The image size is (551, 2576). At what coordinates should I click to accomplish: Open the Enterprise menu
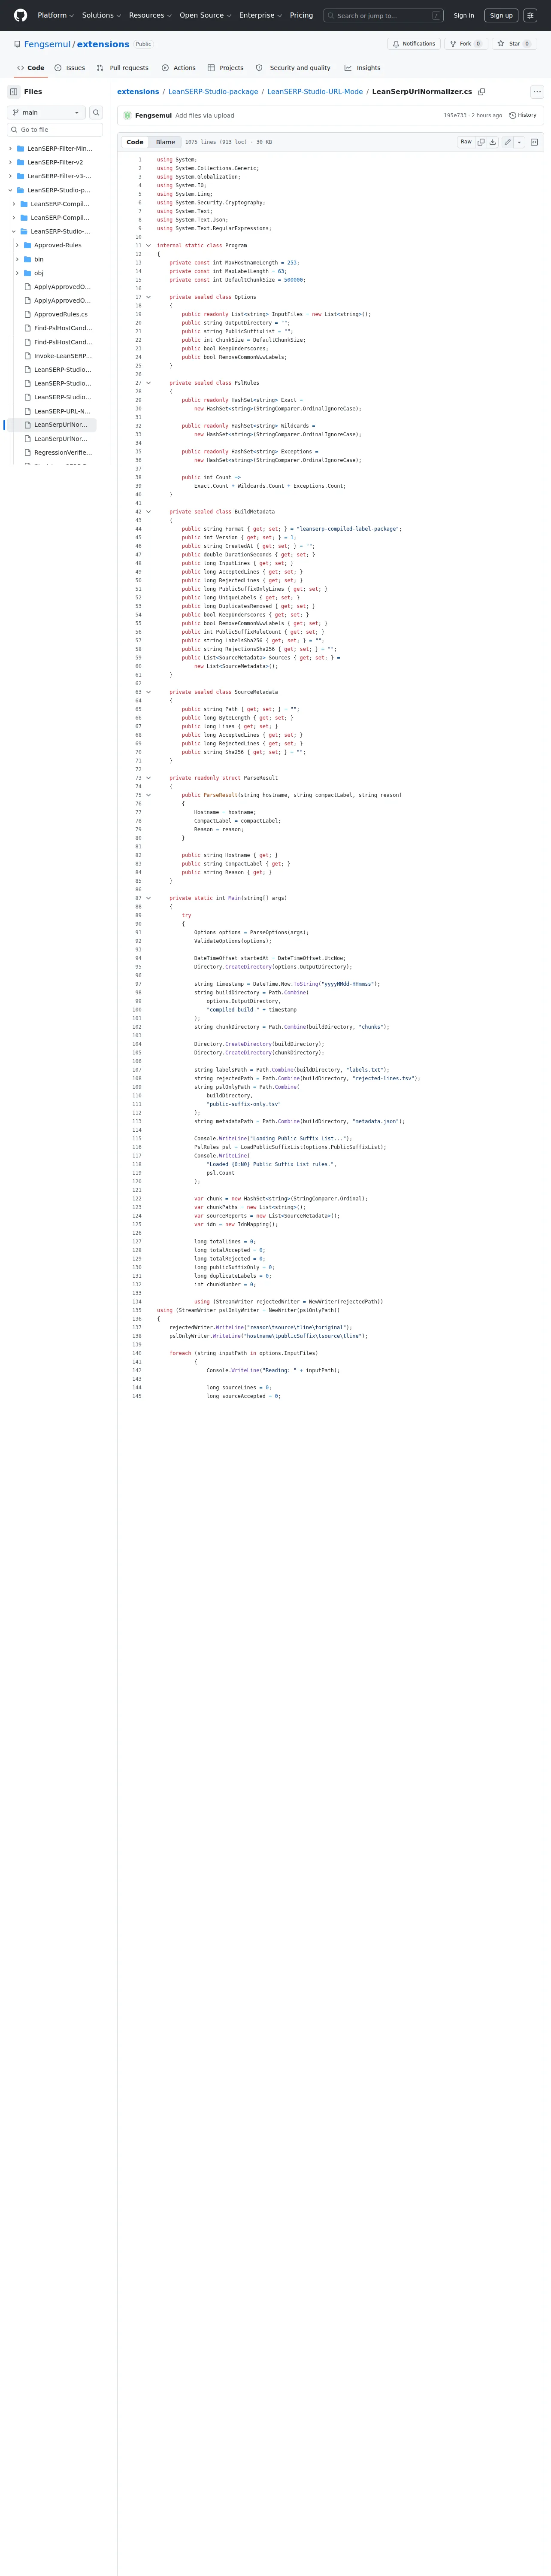tap(260, 15)
